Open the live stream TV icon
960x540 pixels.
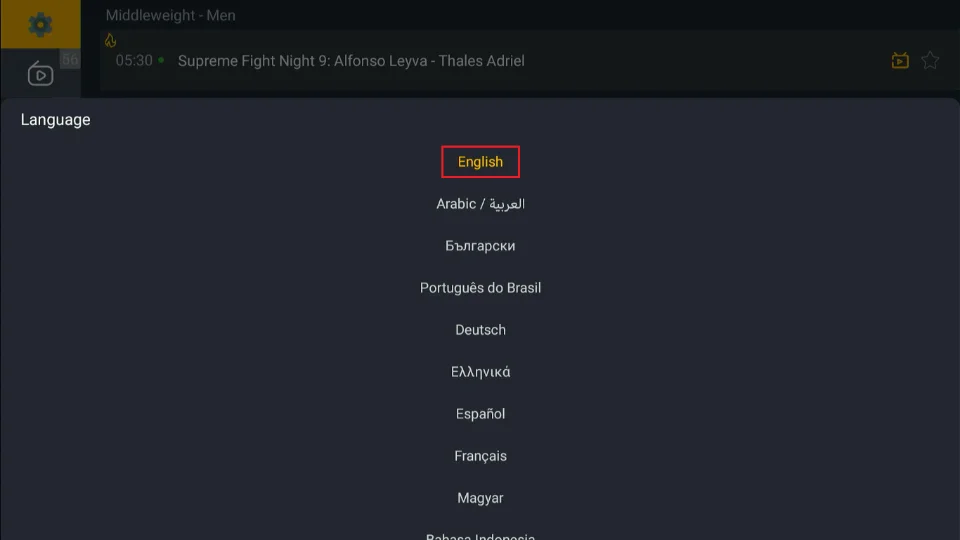pyautogui.click(x=900, y=61)
